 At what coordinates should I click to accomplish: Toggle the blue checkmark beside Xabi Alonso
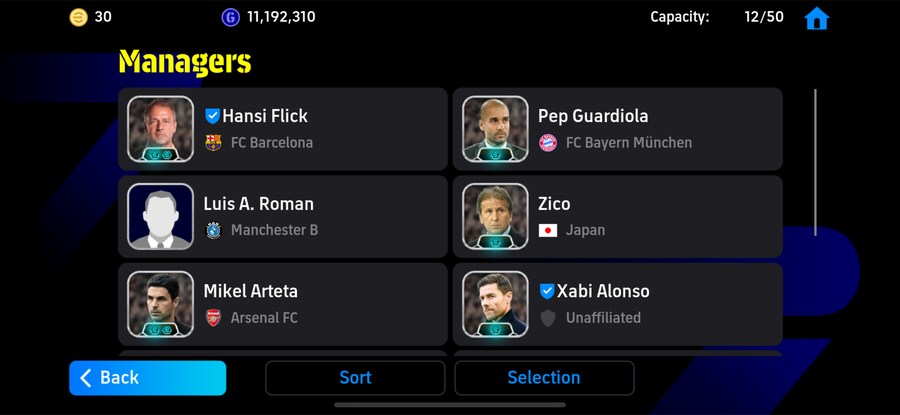[x=547, y=291]
